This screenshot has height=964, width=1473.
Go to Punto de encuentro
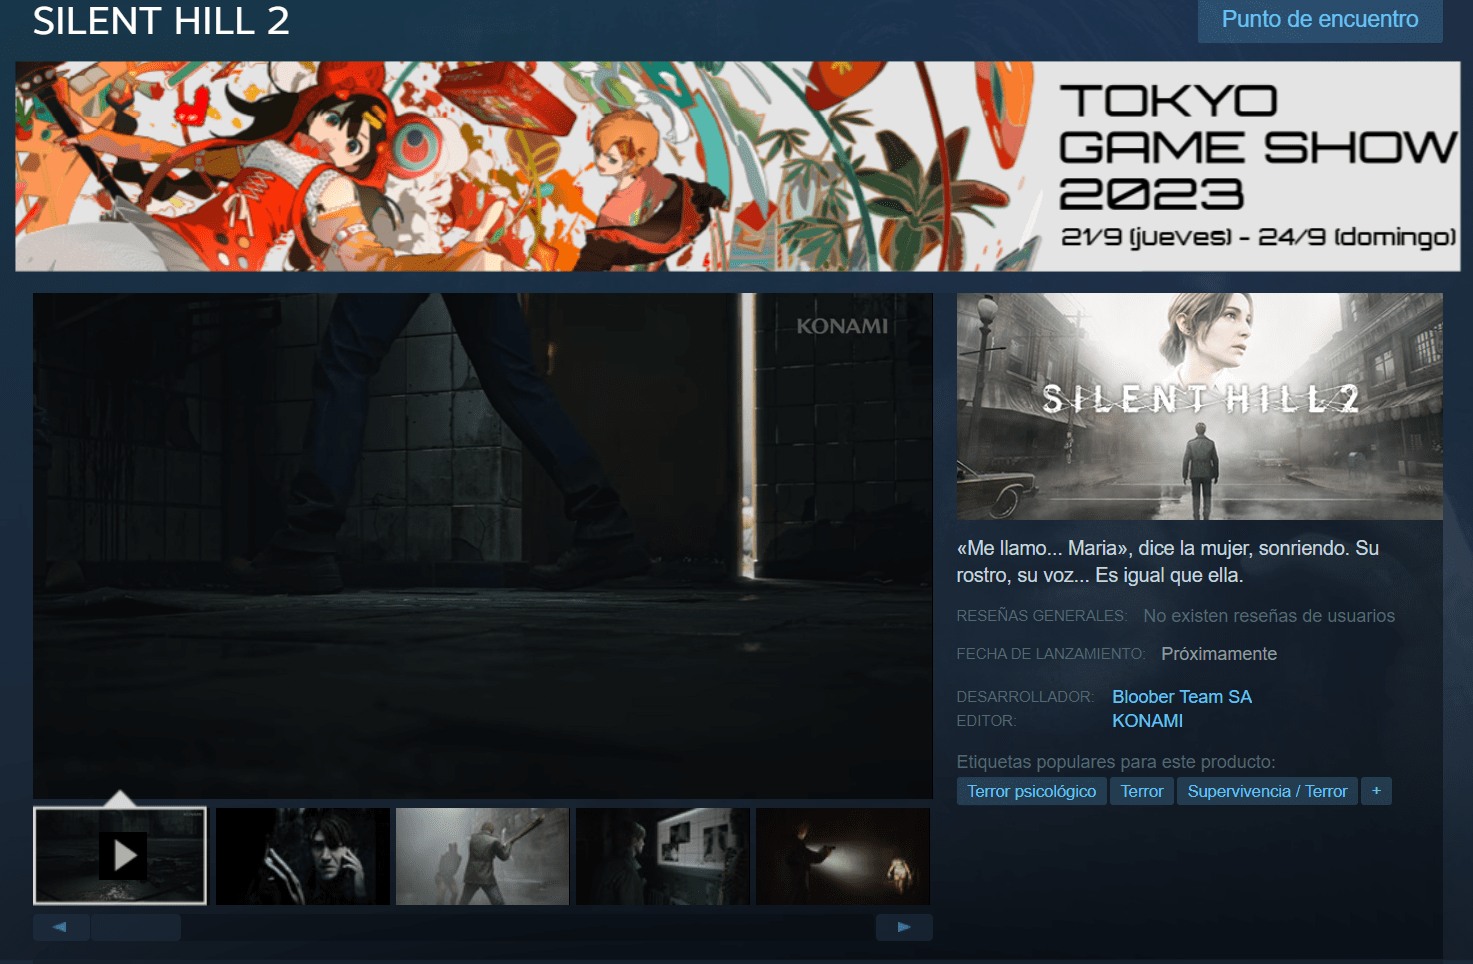pyautogui.click(x=1319, y=20)
